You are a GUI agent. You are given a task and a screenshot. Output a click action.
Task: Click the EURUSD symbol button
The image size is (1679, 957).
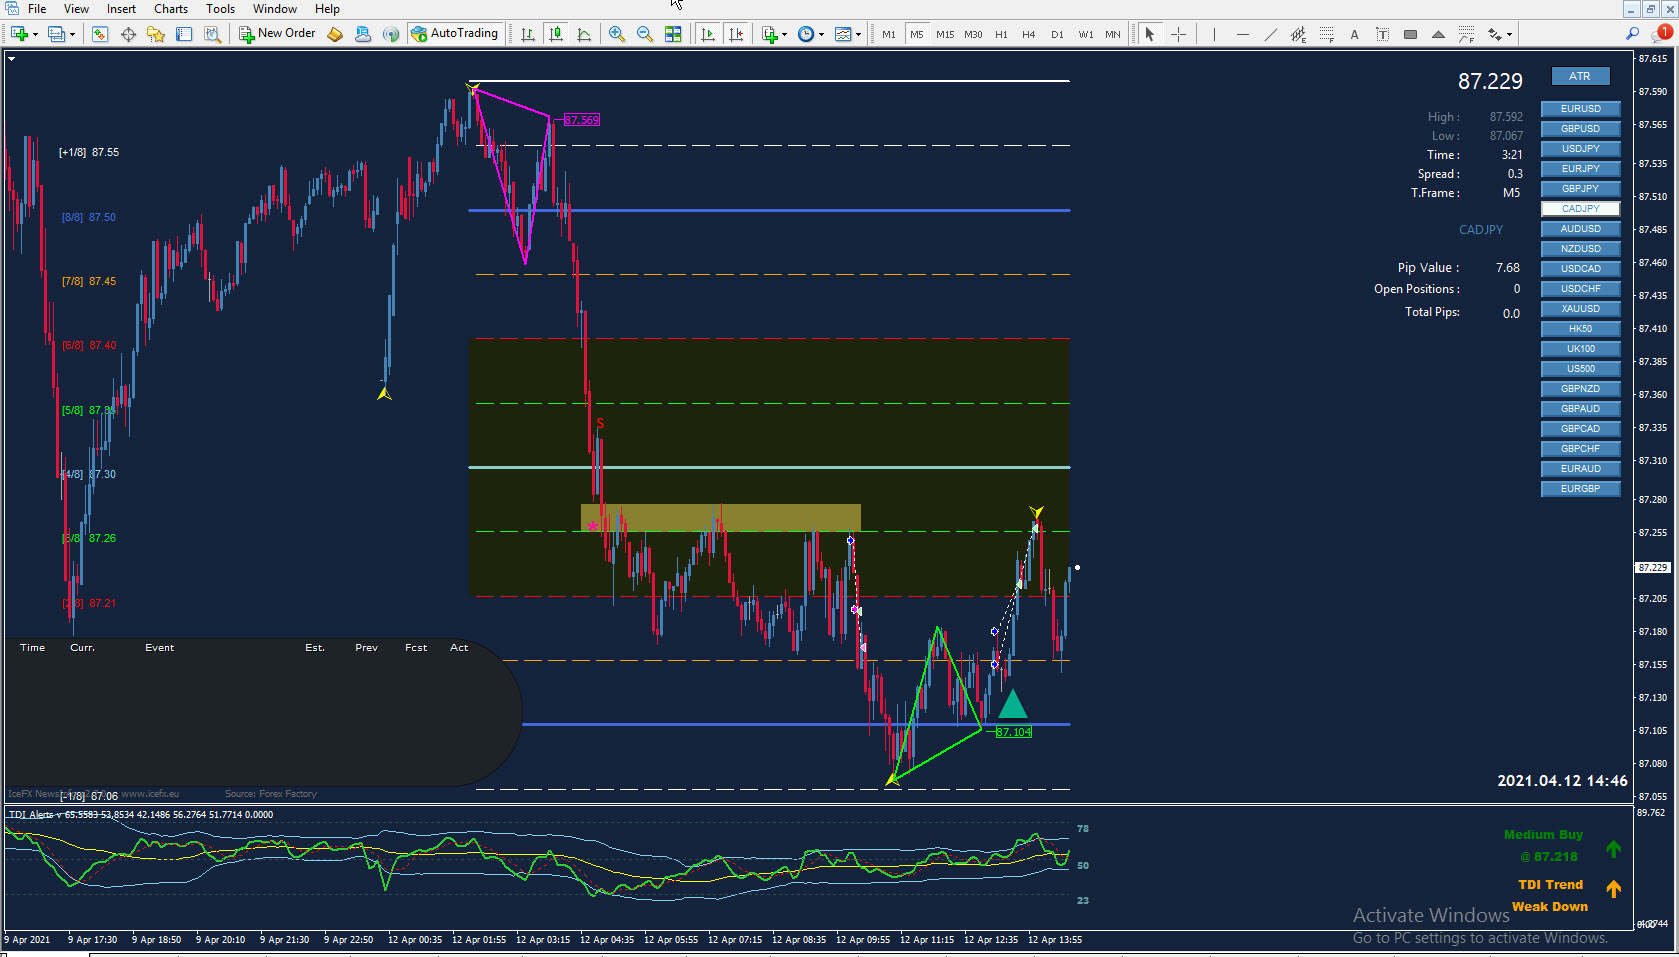[1581, 109]
